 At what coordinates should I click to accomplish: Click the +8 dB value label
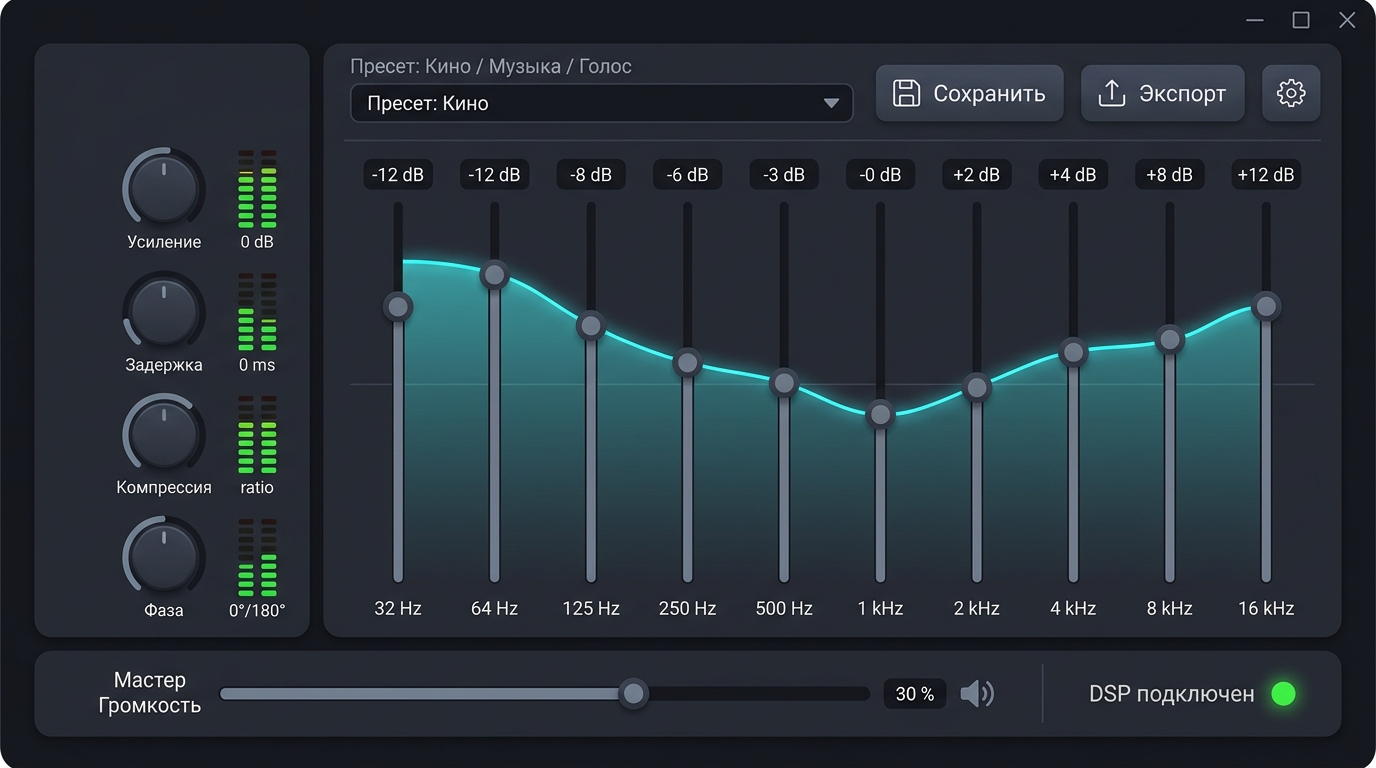[x=1170, y=175]
